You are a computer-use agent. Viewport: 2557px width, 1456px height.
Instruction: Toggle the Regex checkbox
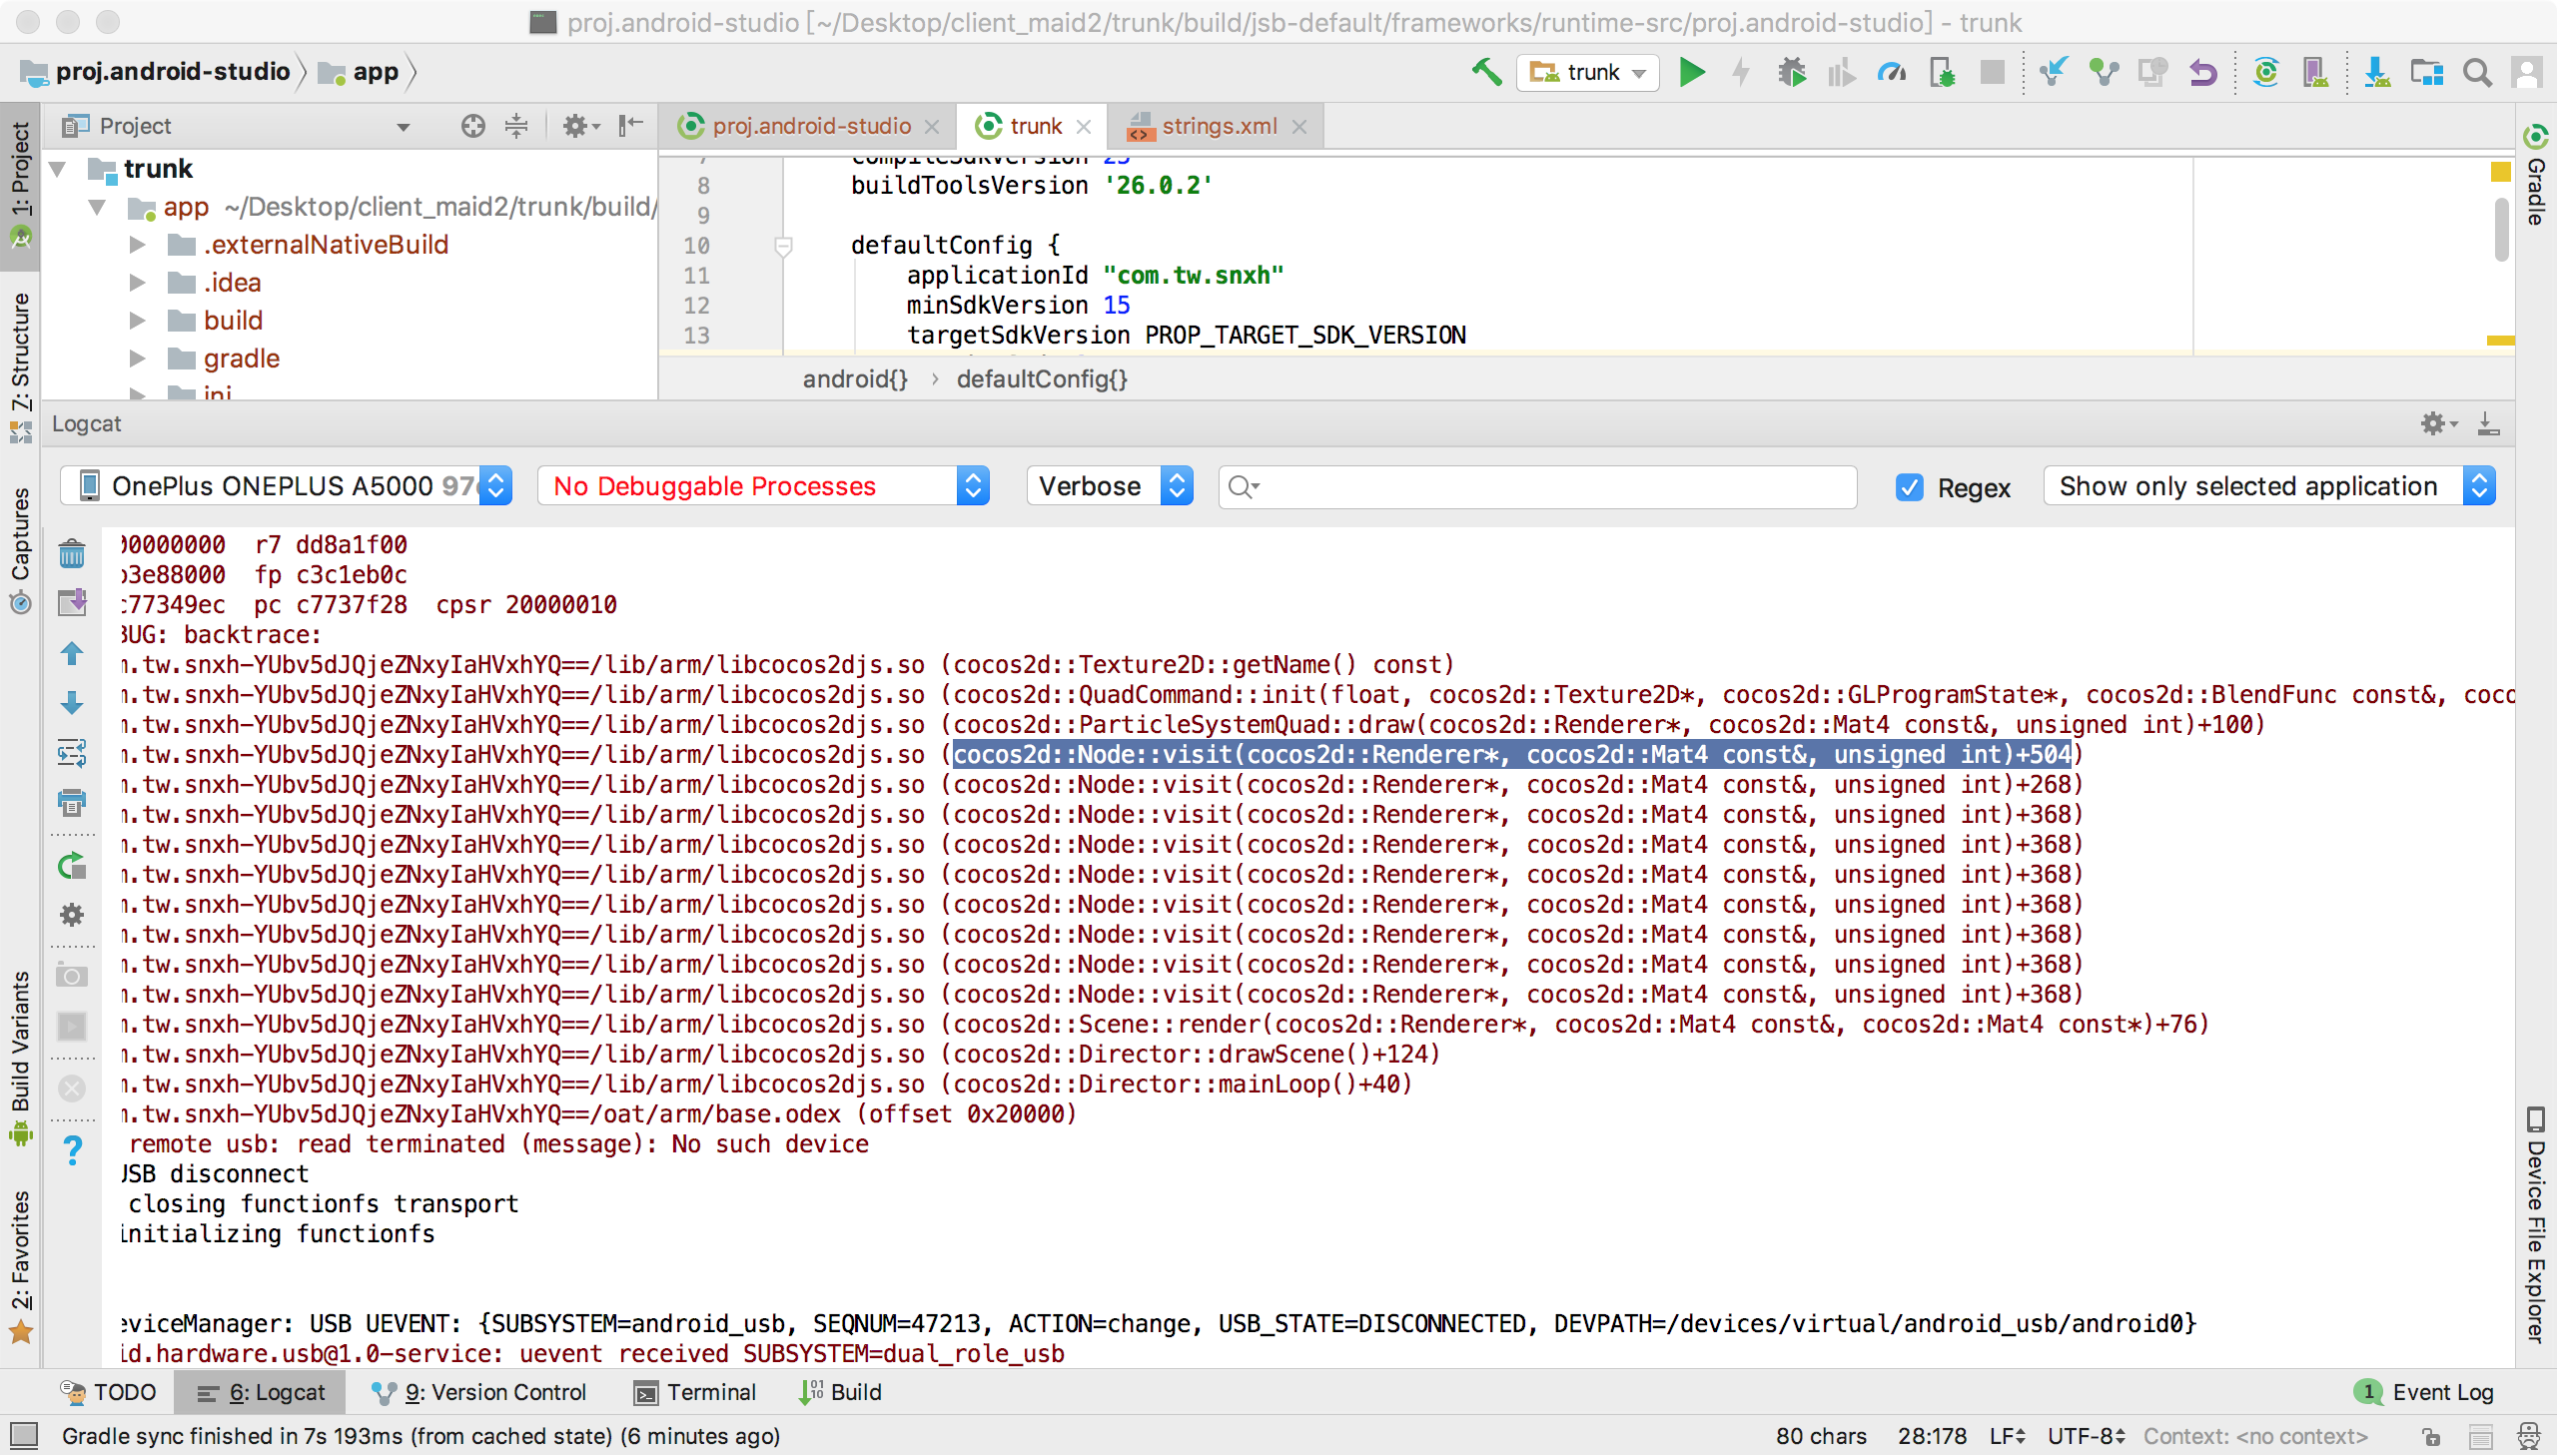pos(1909,487)
